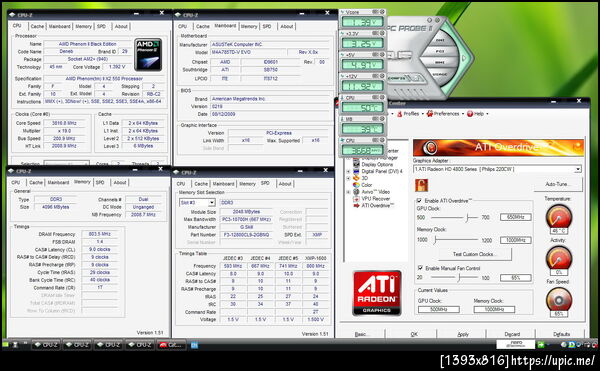Click the Discard button in Catalyst
The height and width of the screenshot is (371, 600).
512,334
